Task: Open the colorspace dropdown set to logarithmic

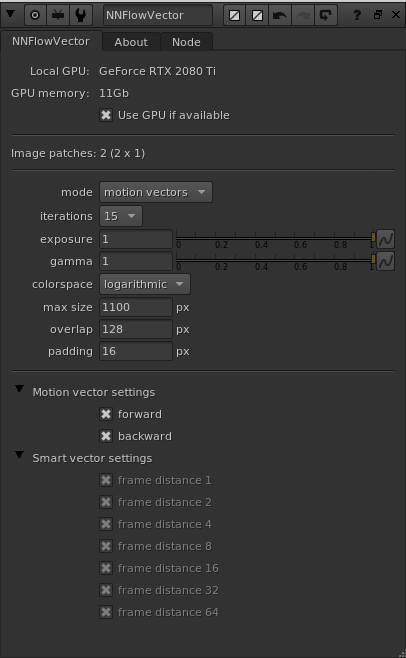Action: (x=145, y=284)
